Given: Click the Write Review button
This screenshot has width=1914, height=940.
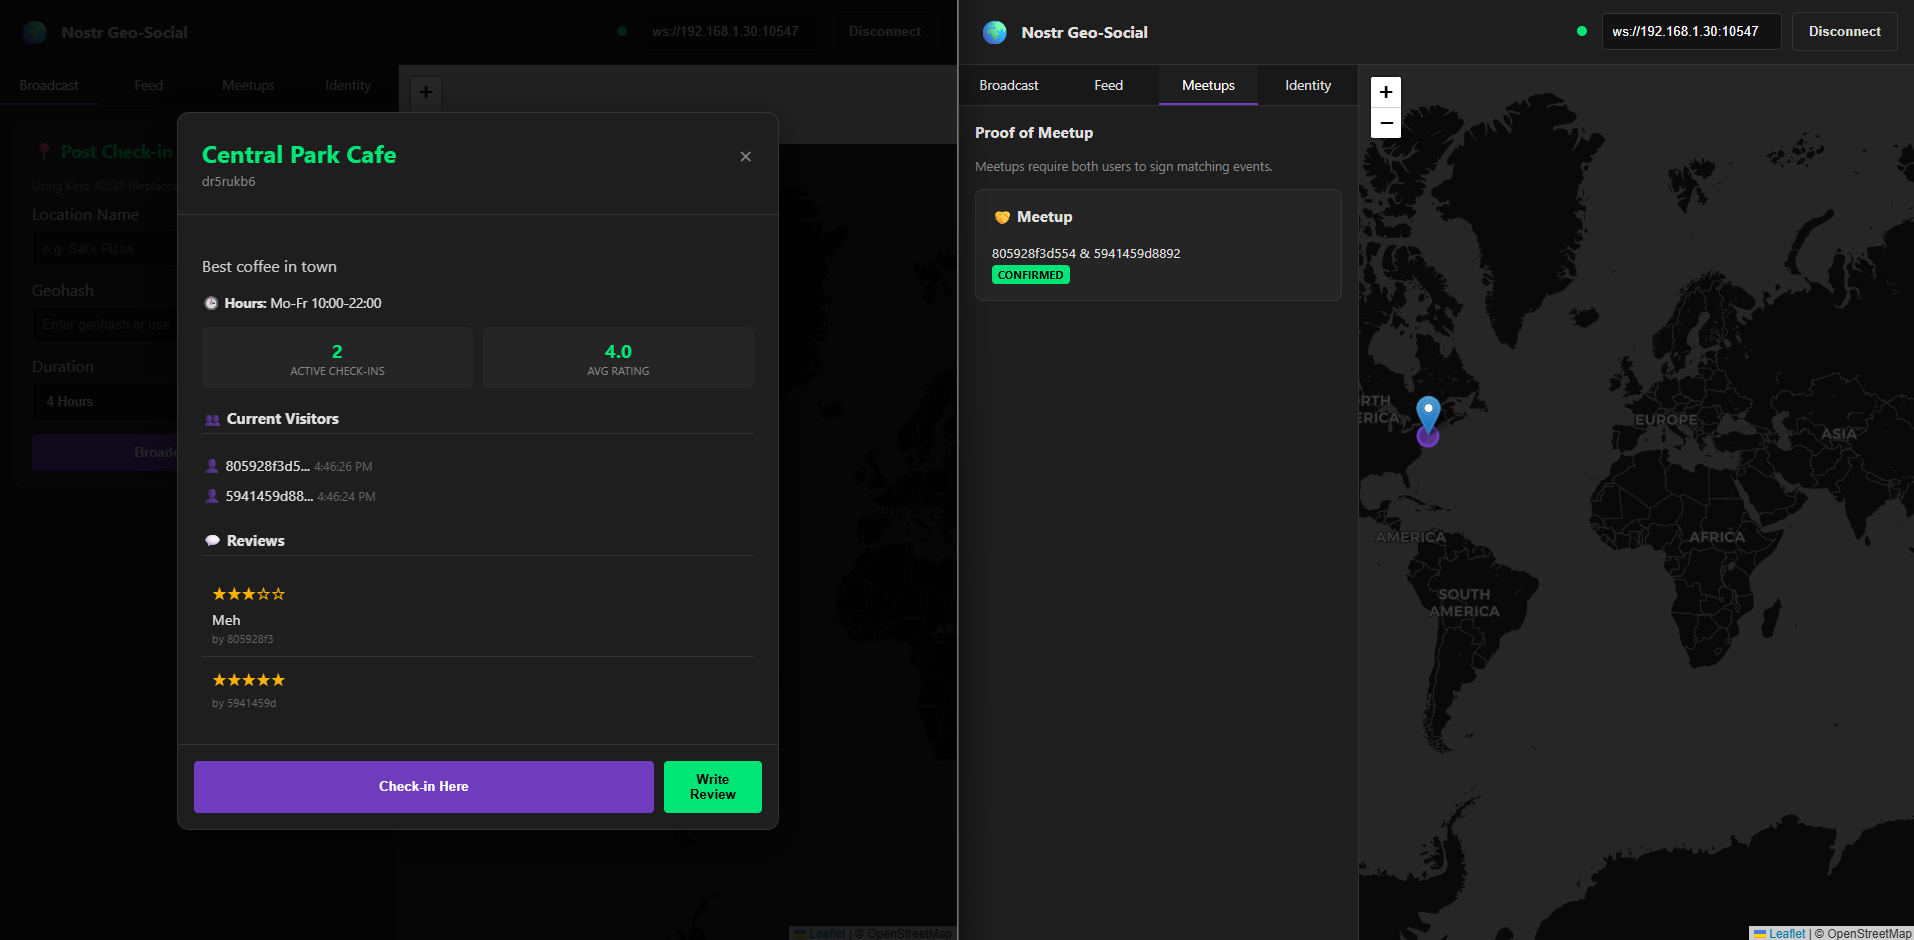Looking at the screenshot, I should pos(712,787).
